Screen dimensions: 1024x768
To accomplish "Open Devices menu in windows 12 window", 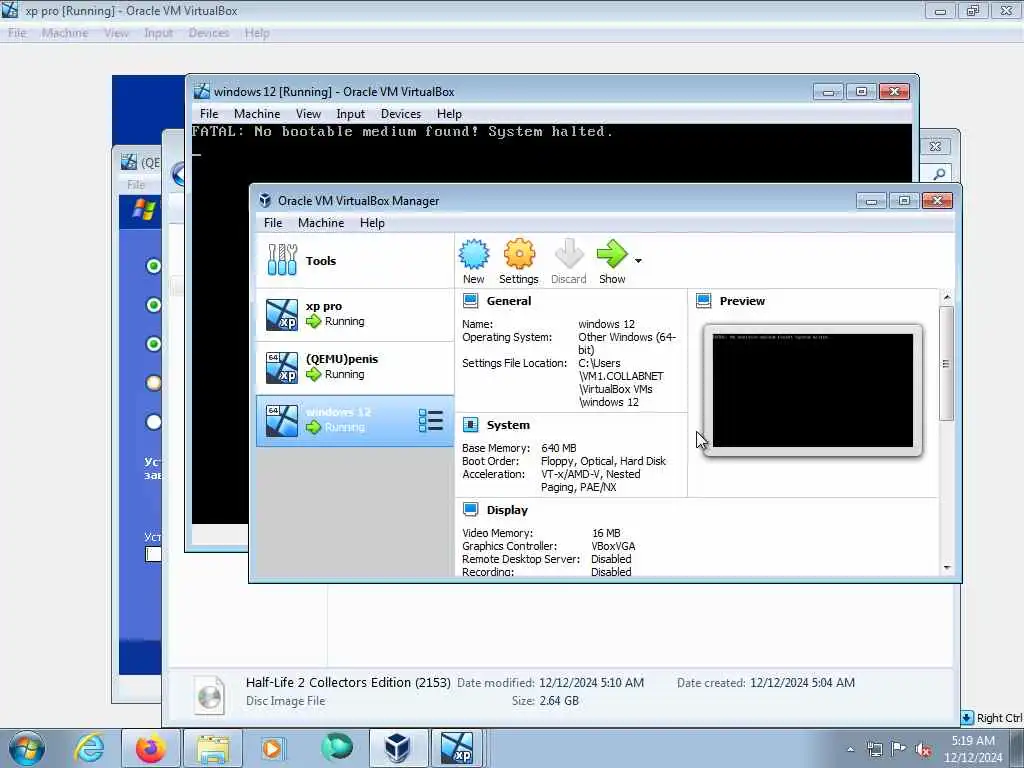I will pyautogui.click(x=401, y=114).
